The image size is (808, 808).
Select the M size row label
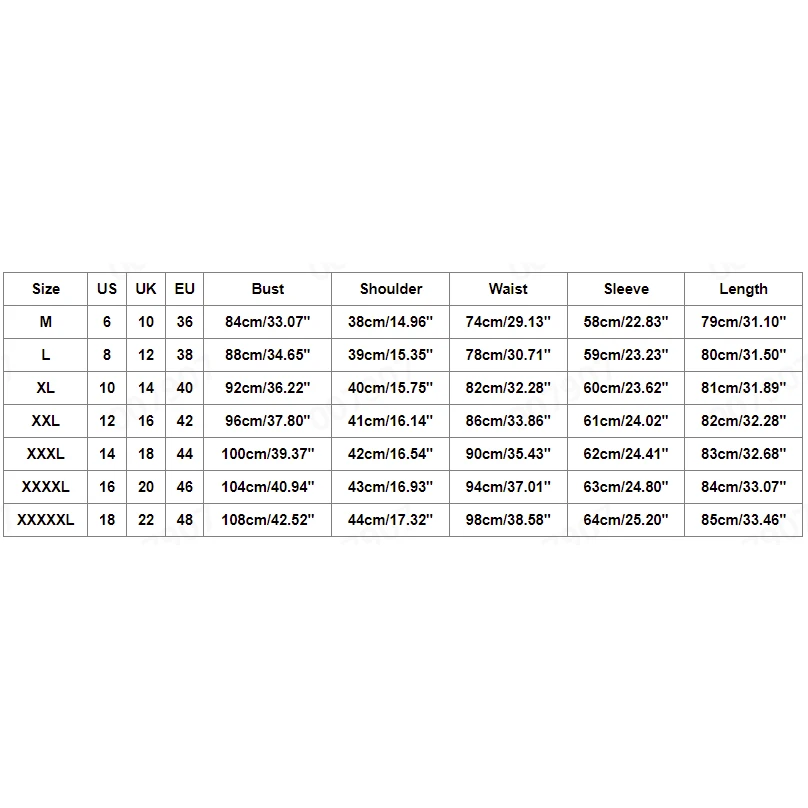click(x=46, y=322)
